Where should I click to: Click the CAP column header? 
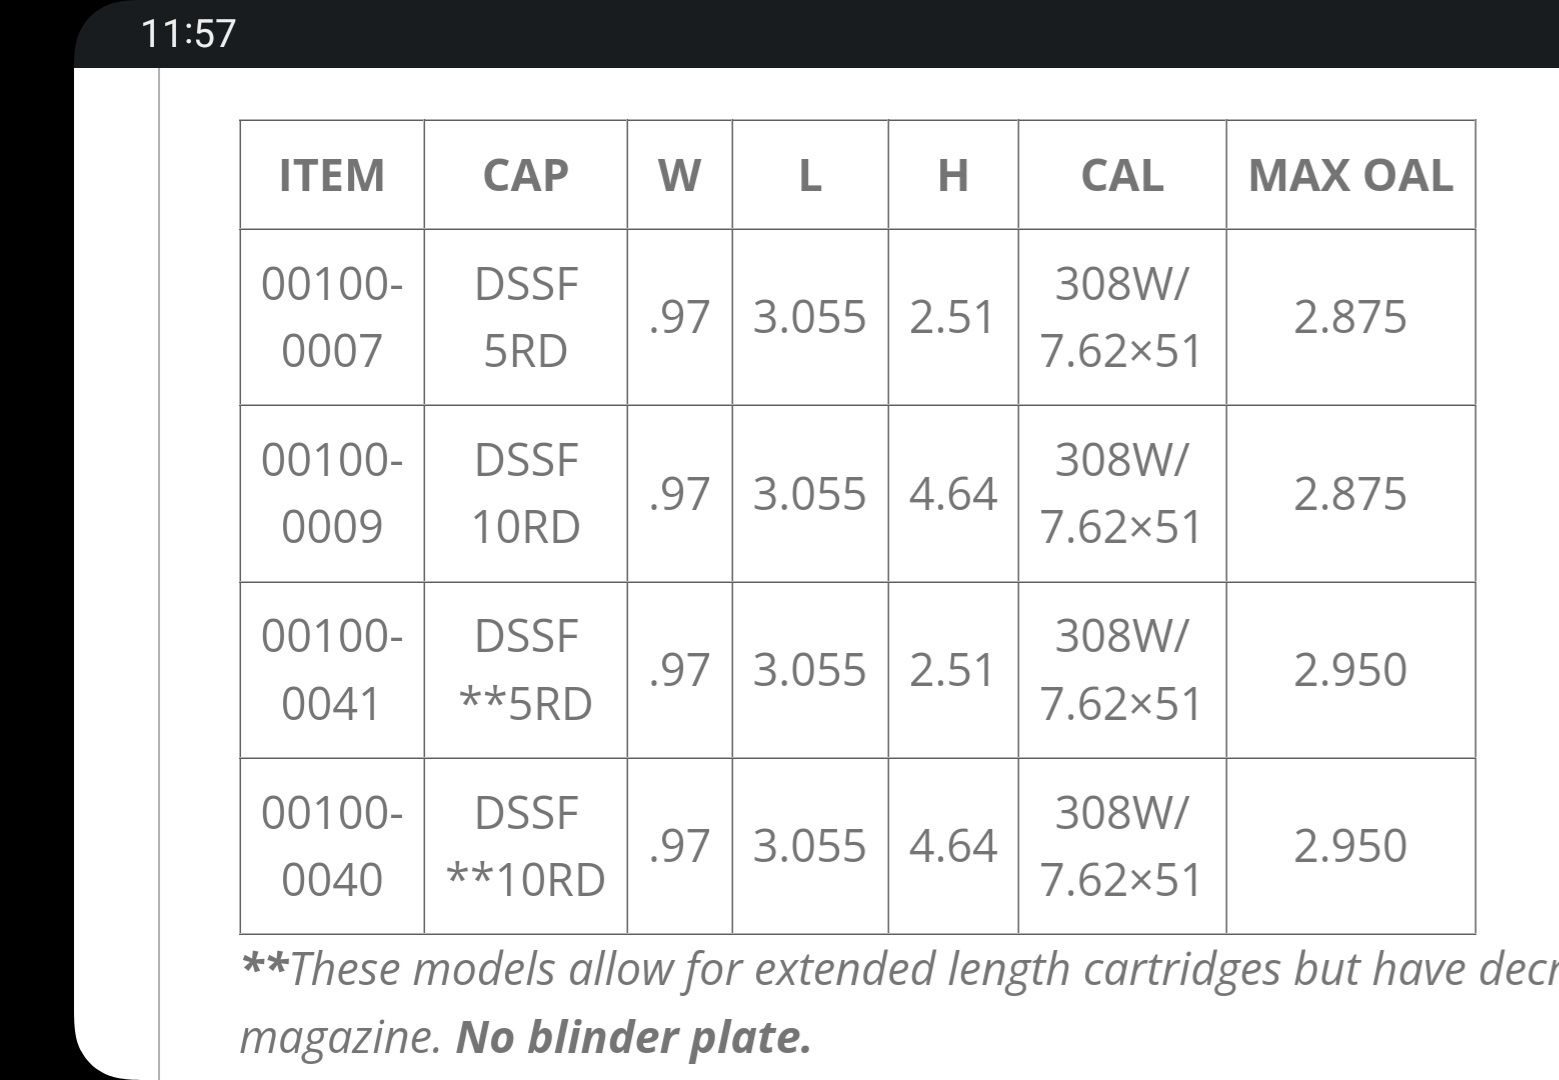[x=526, y=175]
